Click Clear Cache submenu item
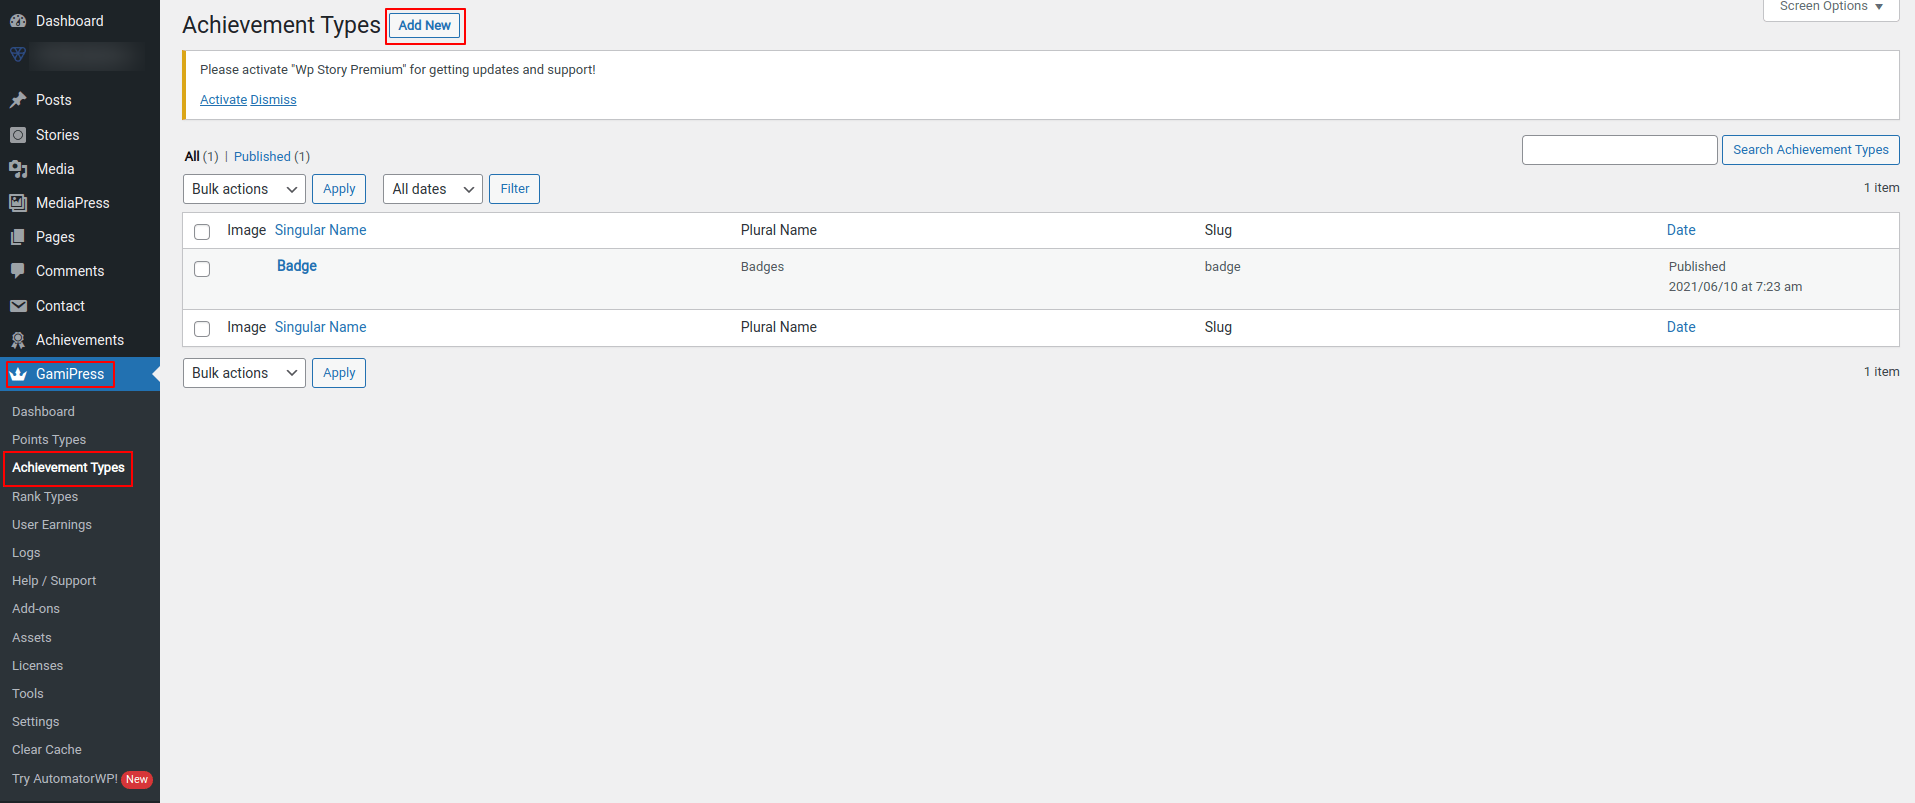The image size is (1915, 803). (x=47, y=750)
